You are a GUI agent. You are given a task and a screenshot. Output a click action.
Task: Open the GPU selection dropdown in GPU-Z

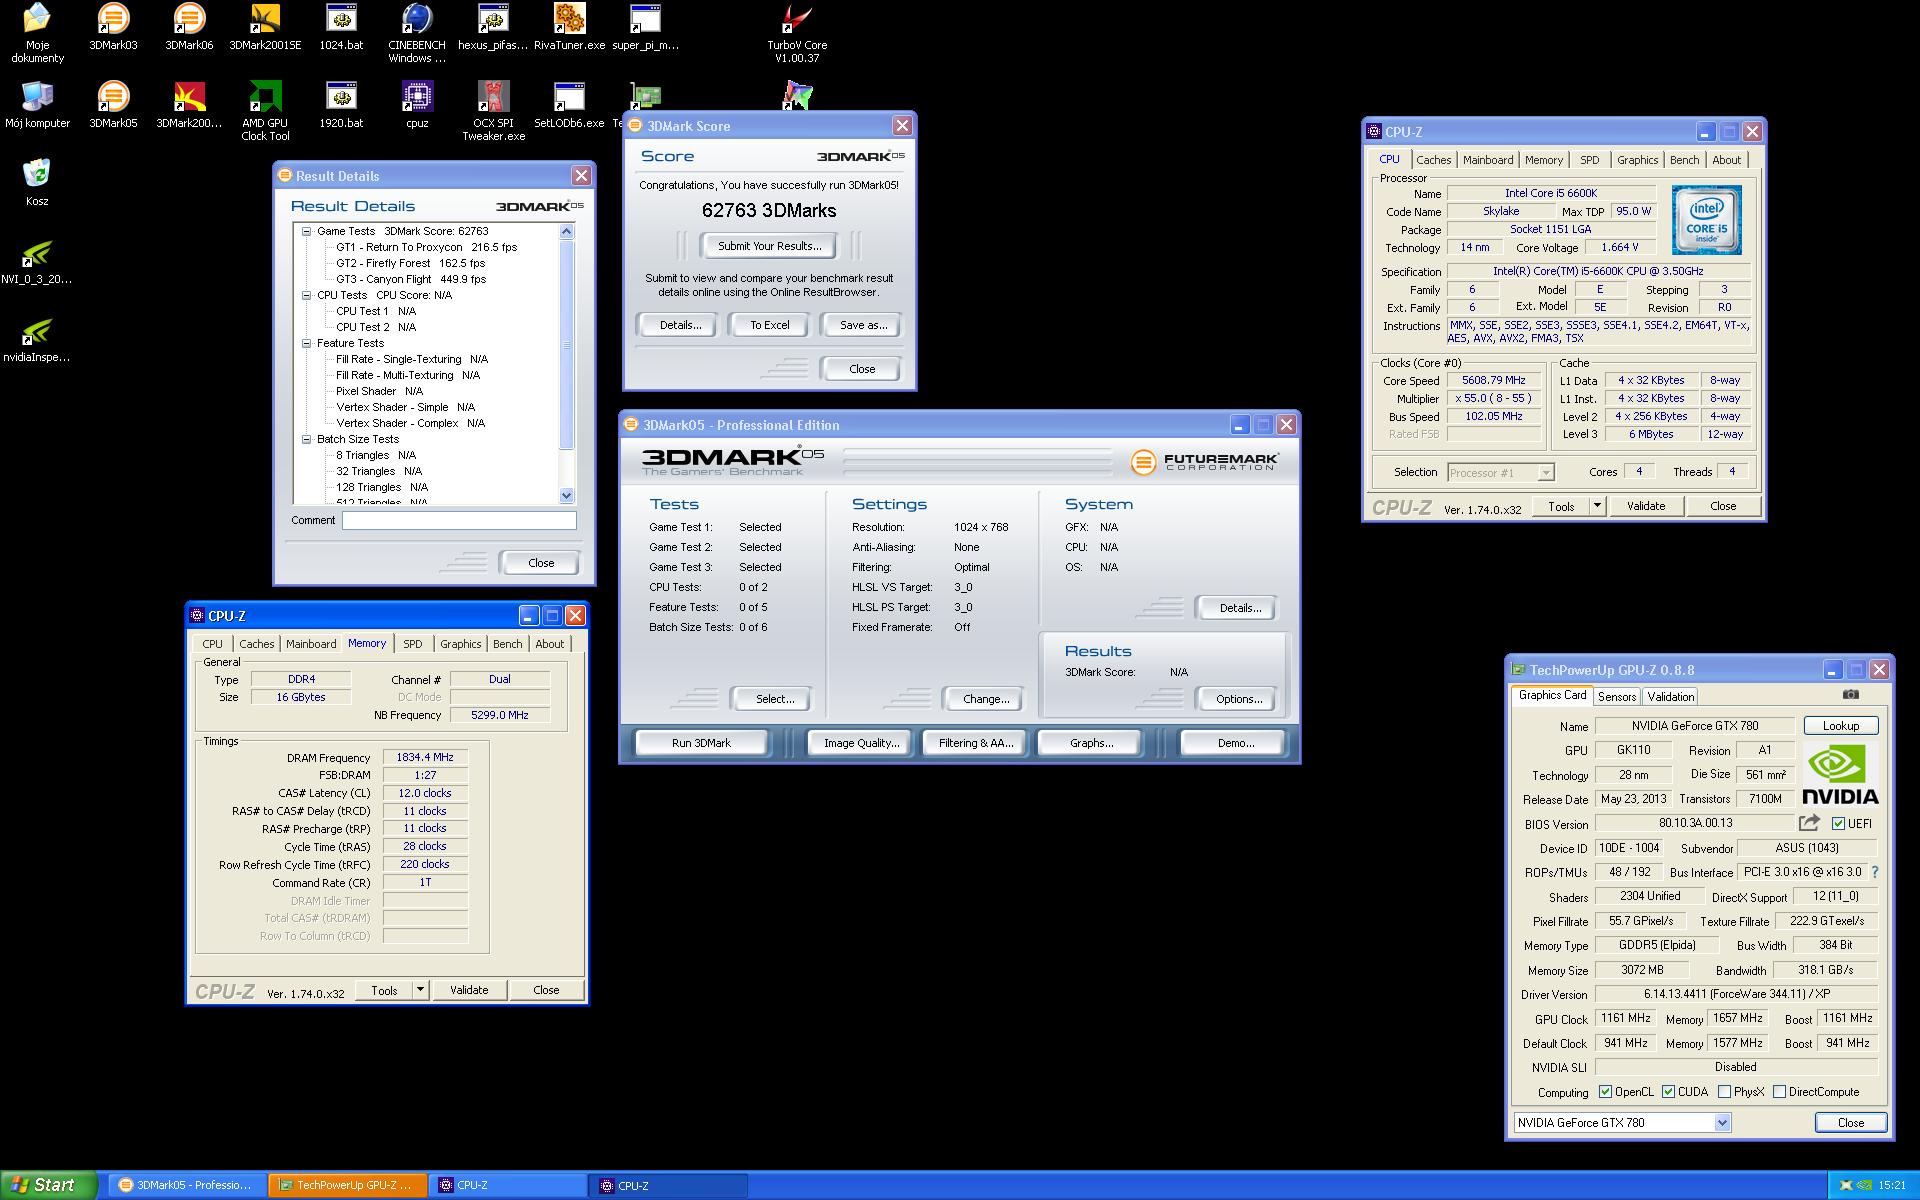[1722, 1123]
